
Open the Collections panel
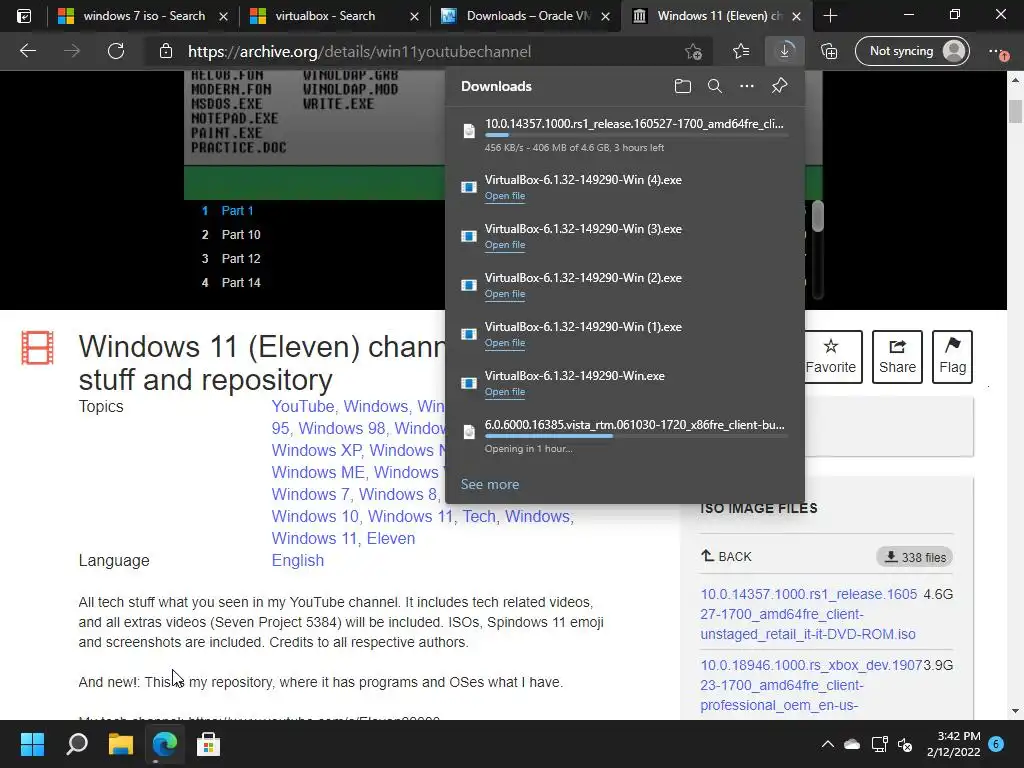829,51
